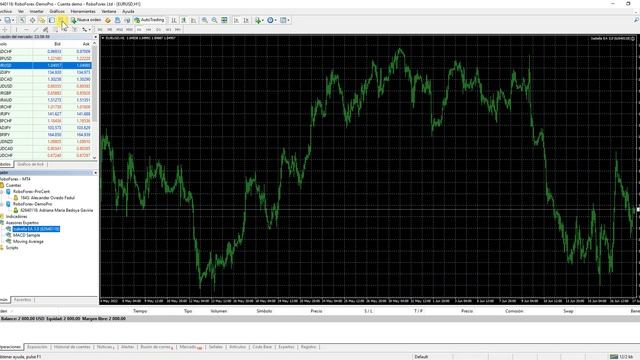This screenshot has width=640, height=360.
Task: Tile chart windows with the grid icon
Action: [x=224, y=20]
